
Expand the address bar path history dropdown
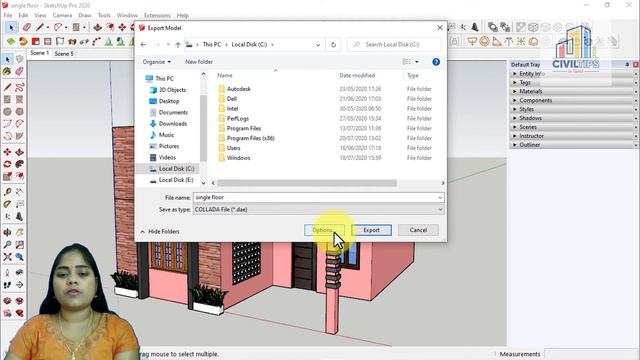(318, 44)
